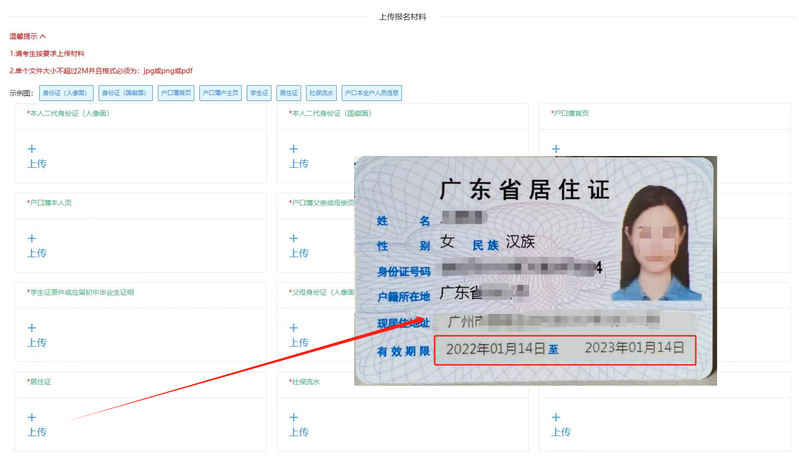
Task: Click plus icon under 本人二代身份证（国徽面）
Action: click(294, 149)
